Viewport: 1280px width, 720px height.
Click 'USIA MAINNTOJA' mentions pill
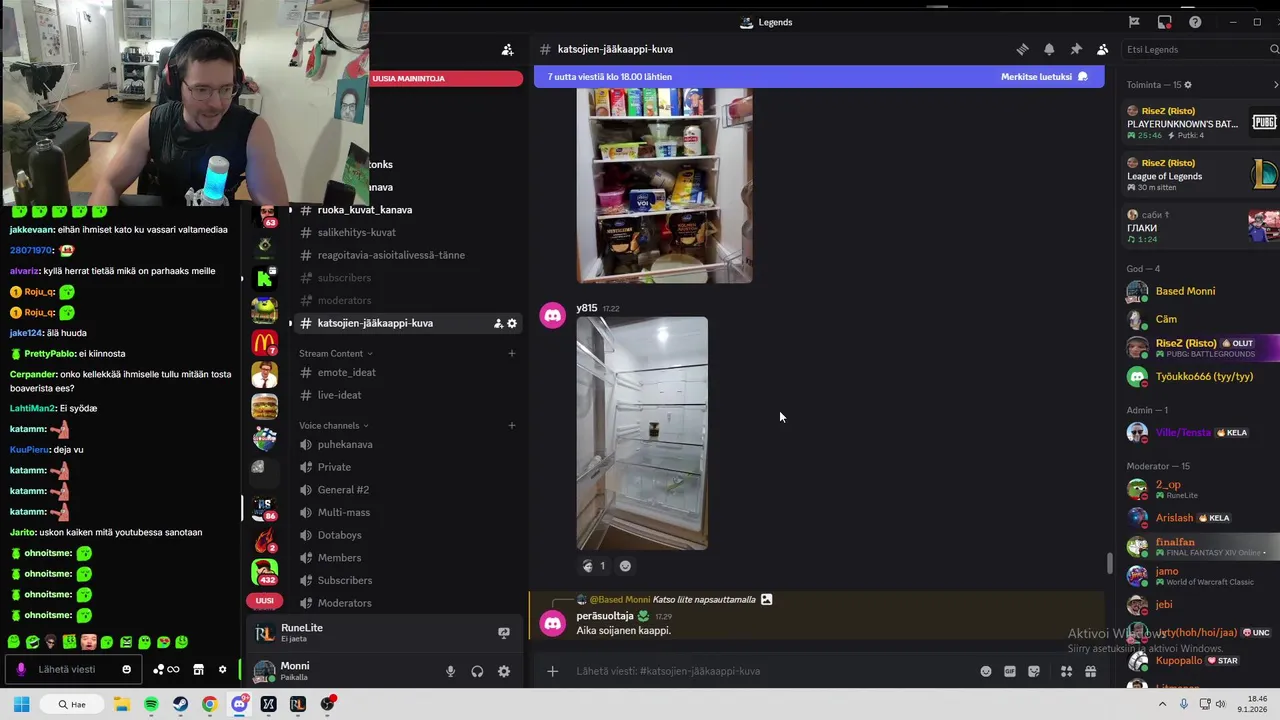point(446,78)
